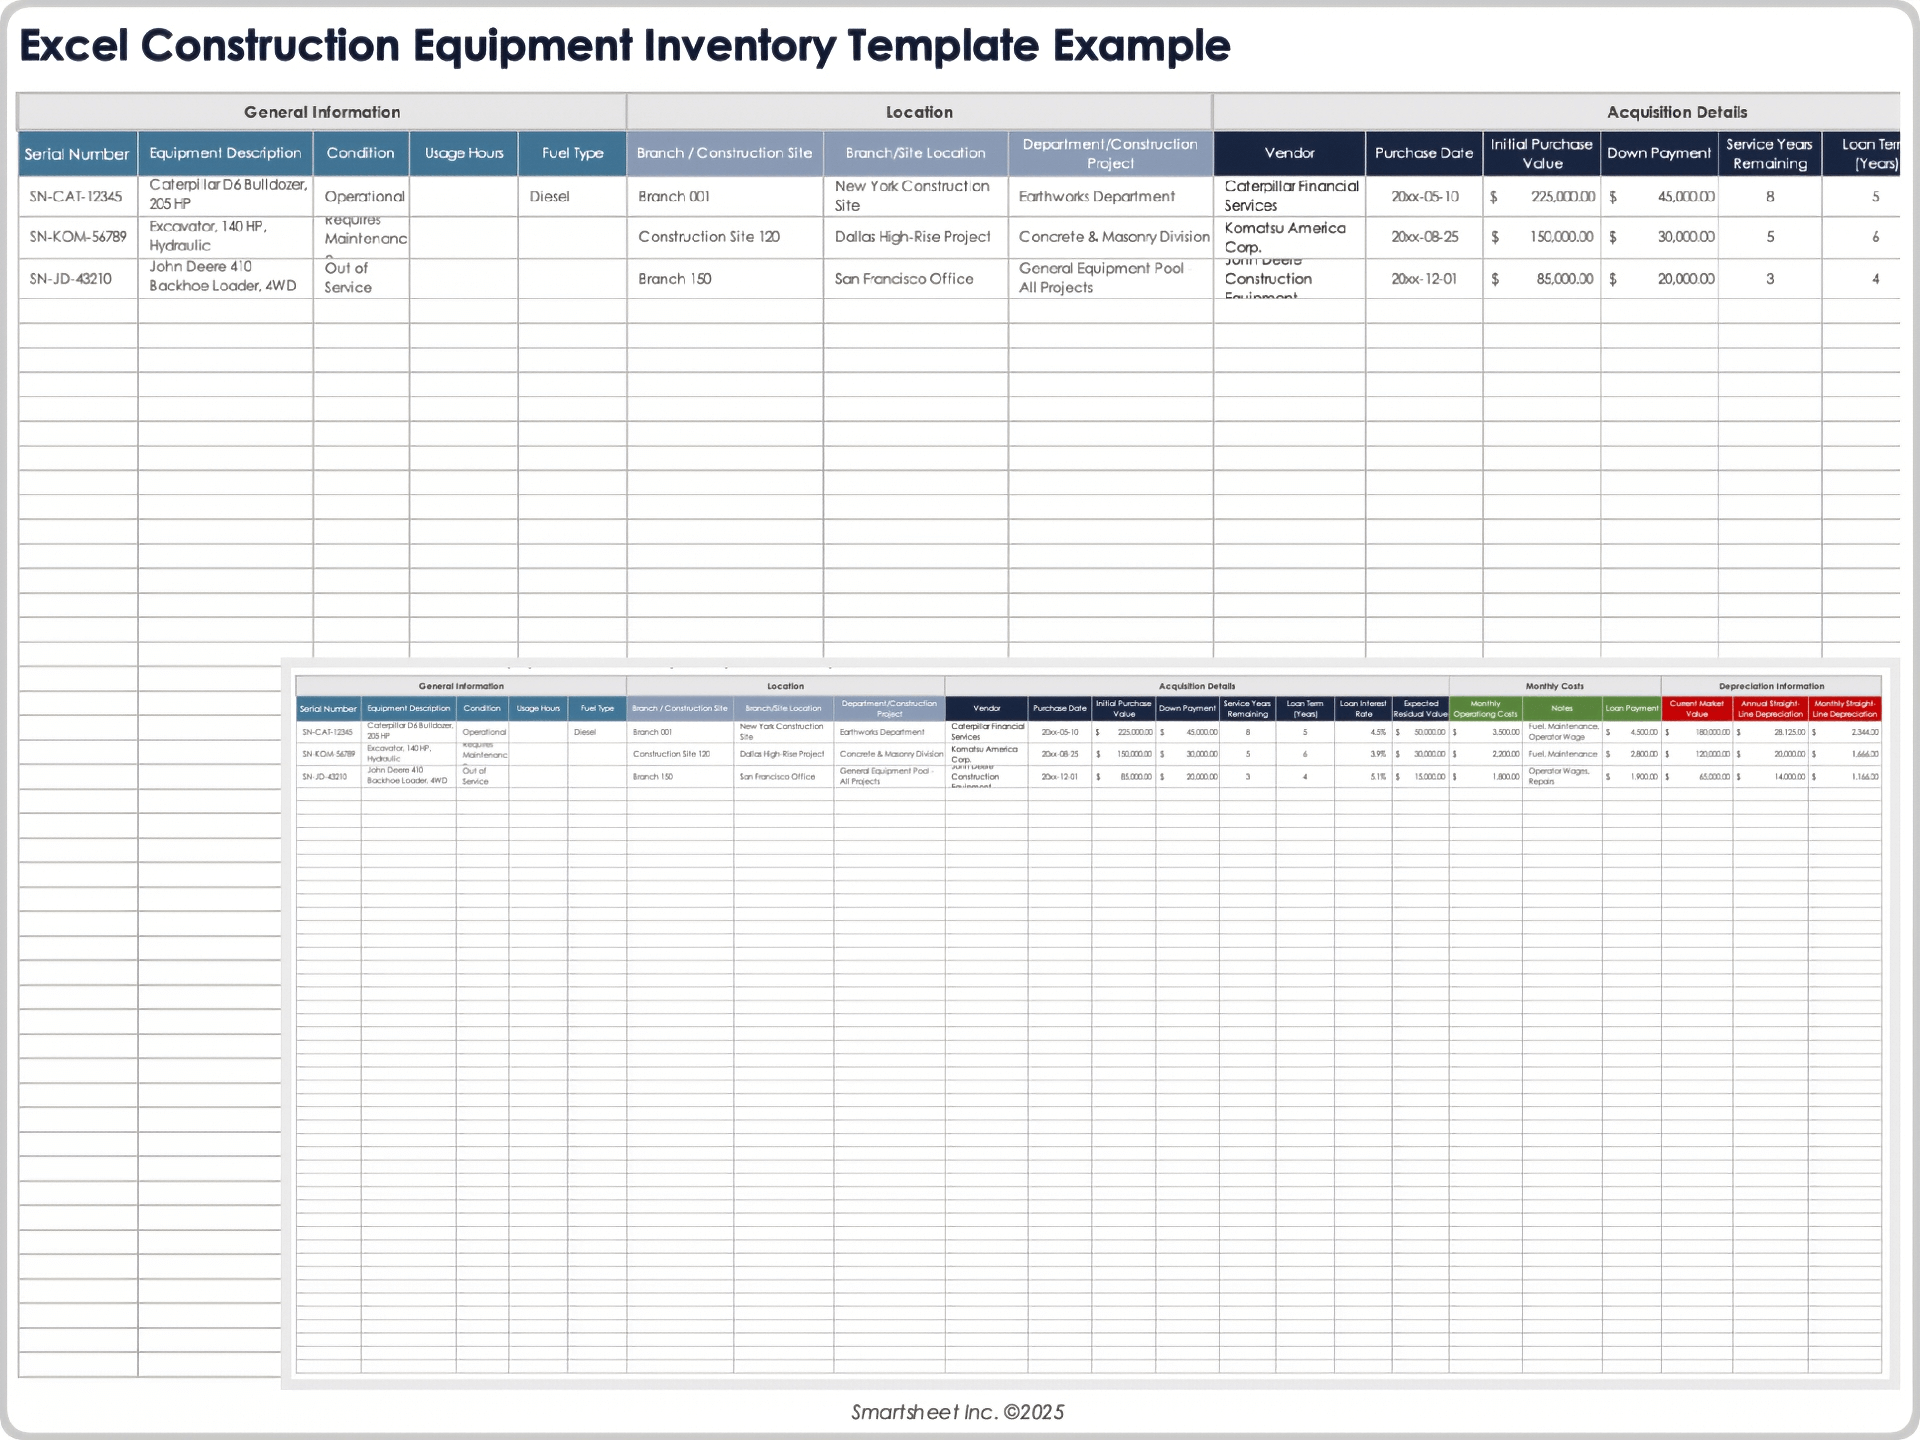Select the Down Payment column header
The width and height of the screenshot is (1920, 1440).
[1658, 153]
